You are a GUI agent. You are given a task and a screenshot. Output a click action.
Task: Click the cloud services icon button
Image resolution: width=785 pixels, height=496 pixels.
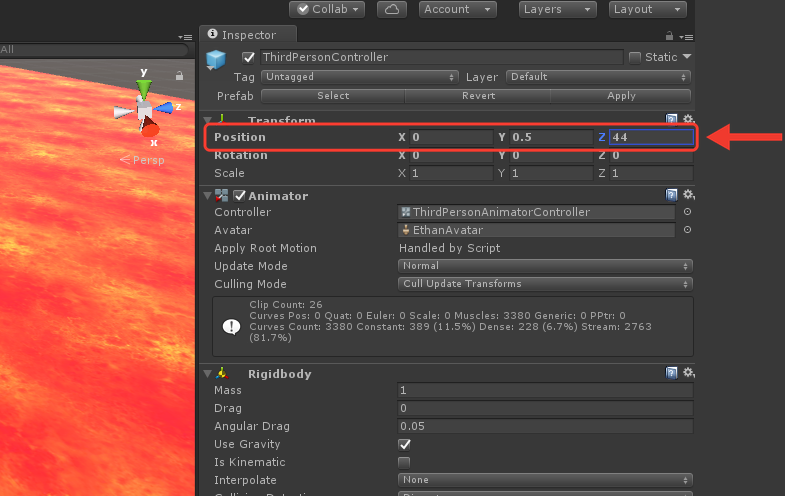[391, 9]
